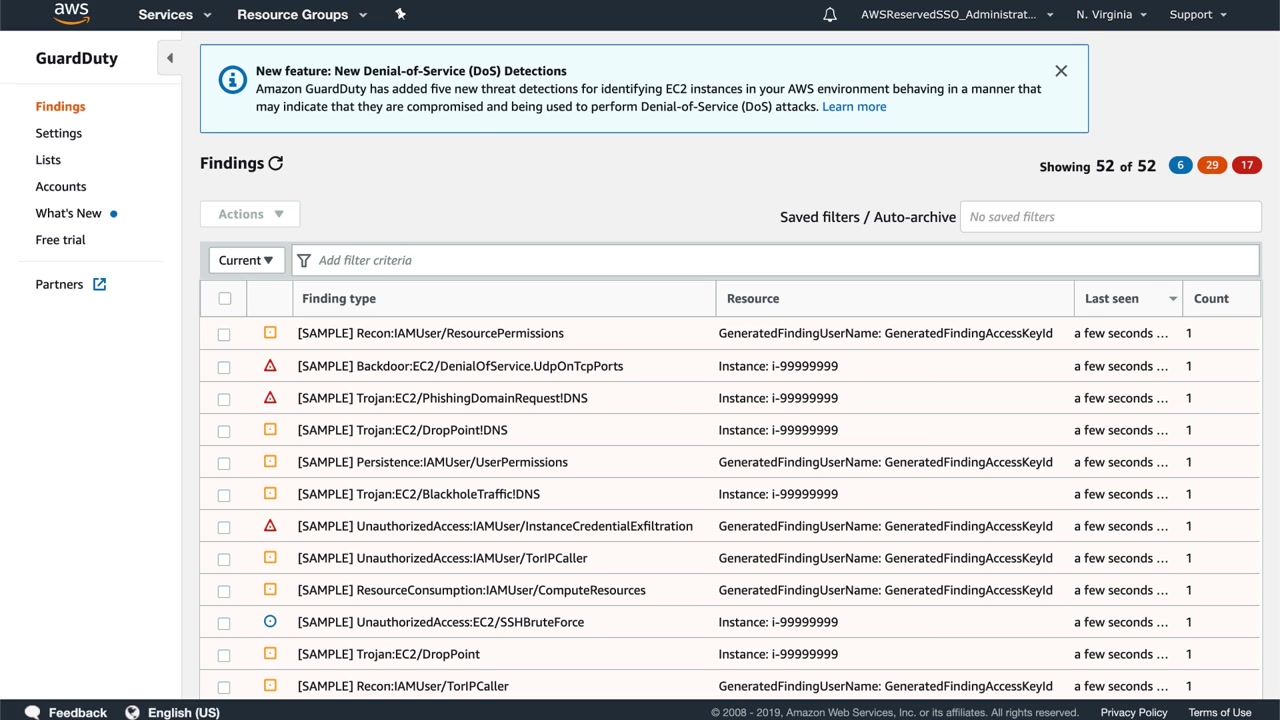Expand the Actions dropdown
This screenshot has width=1280, height=720.
[250, 214]
